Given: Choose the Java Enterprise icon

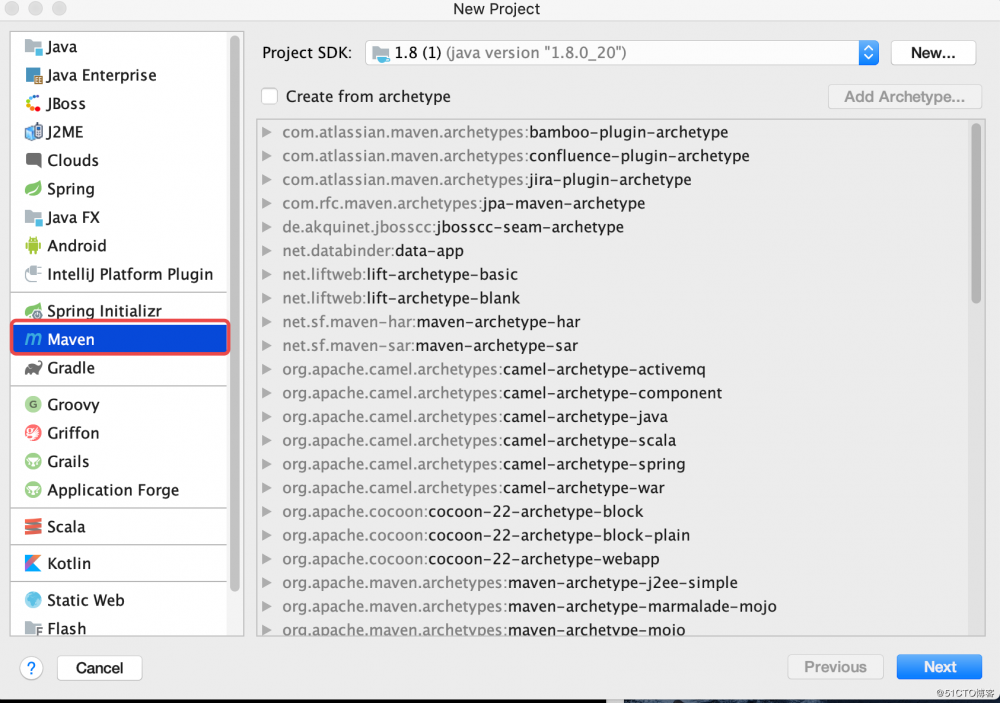Looking at the screenshot, I should 33,75.
